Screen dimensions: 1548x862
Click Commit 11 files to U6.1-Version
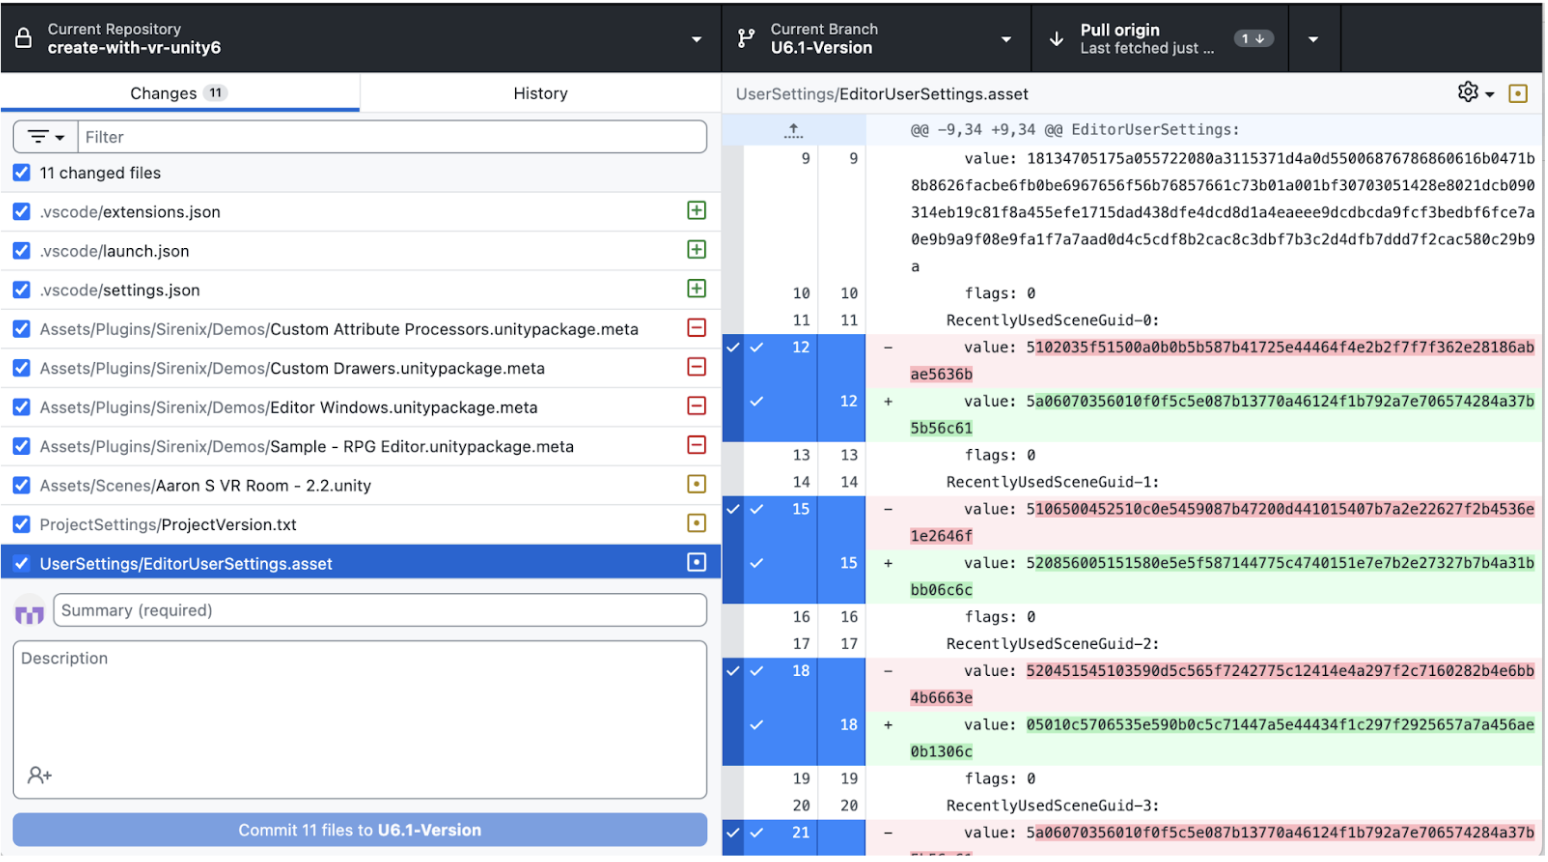point(360,831)
